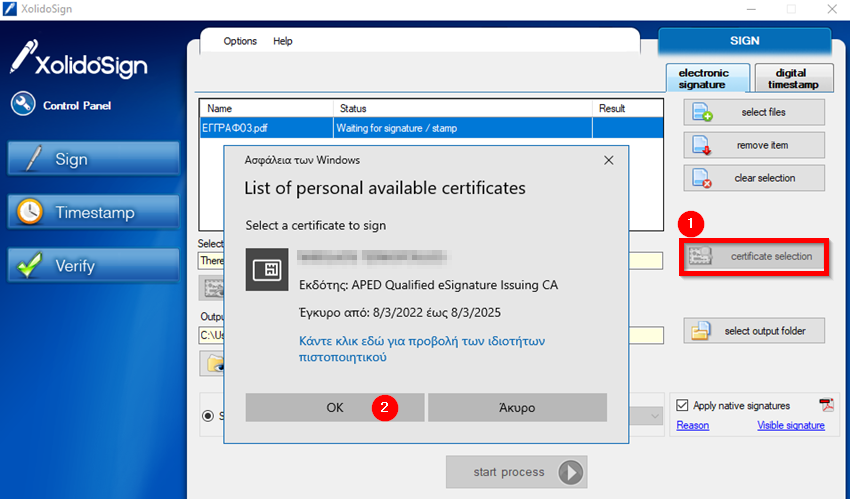Click the Name column header
The image size is (850, 499).
coord(266,108)
